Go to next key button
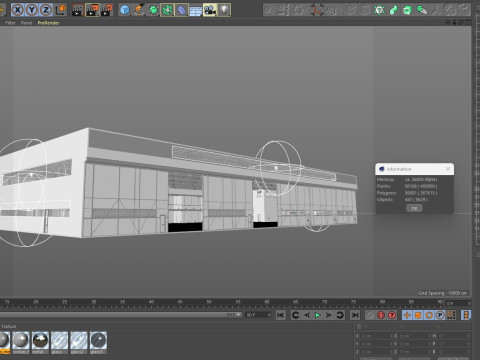This screenshot has width=480, height=360. (x=340, y=315)
